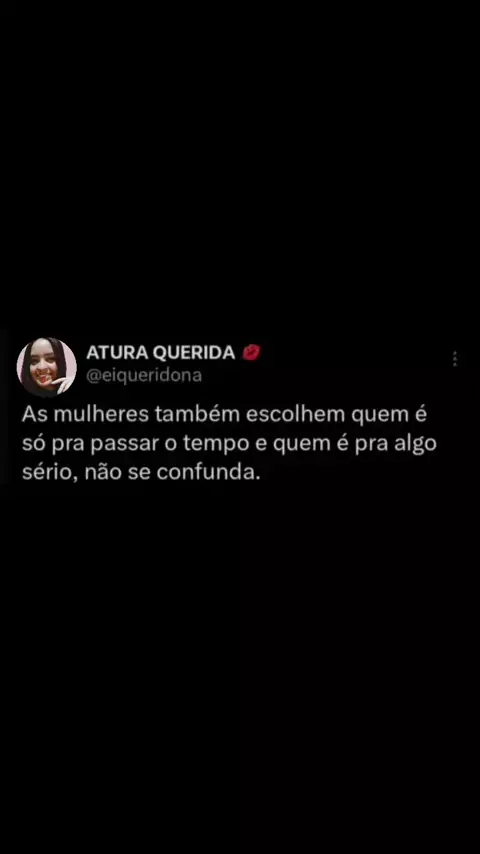The height and width of the screenshot is (854, 480).
Task: Select the last line 'sério, não se confunda.'
Action: [142, 473]
